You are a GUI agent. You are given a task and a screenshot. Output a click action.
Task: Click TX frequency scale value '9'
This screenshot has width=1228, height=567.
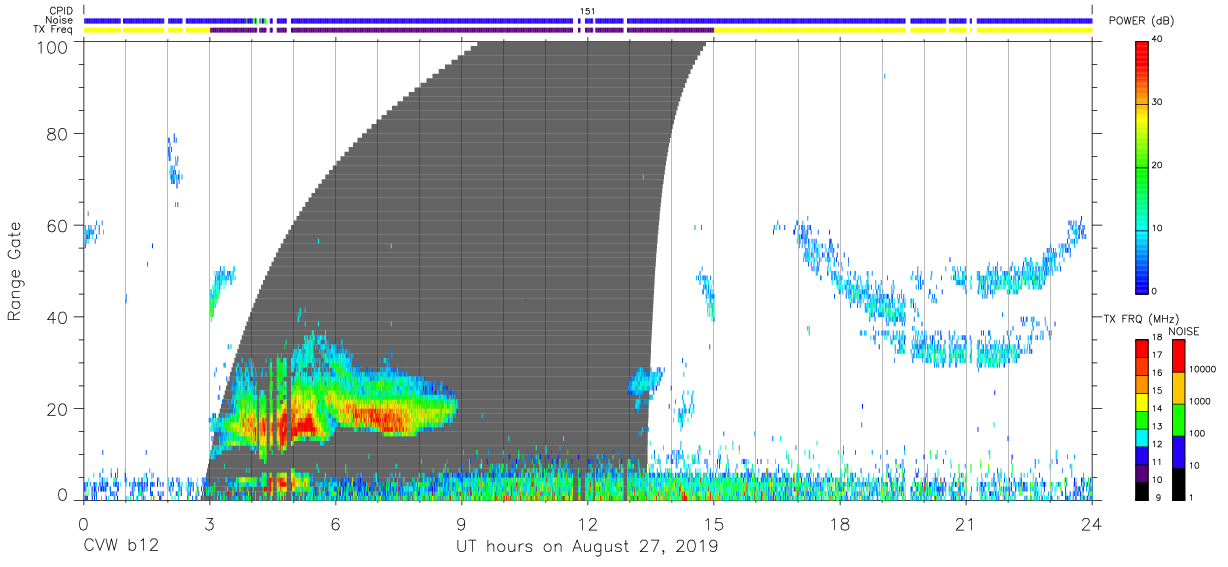(1158, 497)
